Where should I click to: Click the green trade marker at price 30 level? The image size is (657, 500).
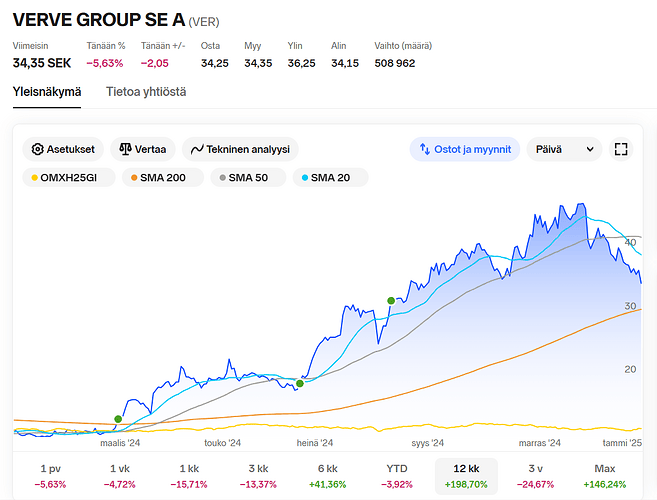391,301
